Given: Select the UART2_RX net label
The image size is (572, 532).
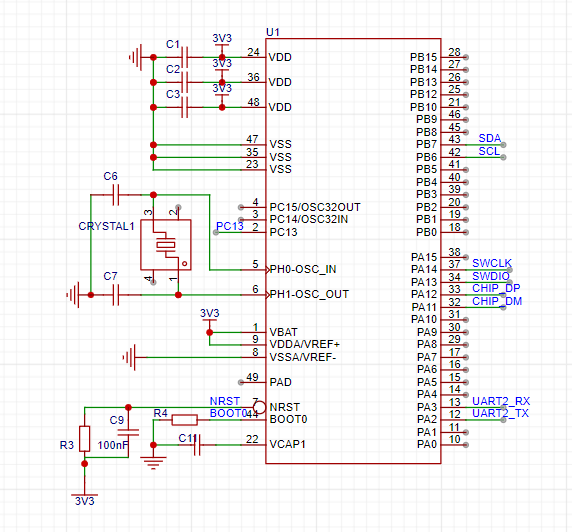Looking at the screenshot, I should (x=501, y=401).
